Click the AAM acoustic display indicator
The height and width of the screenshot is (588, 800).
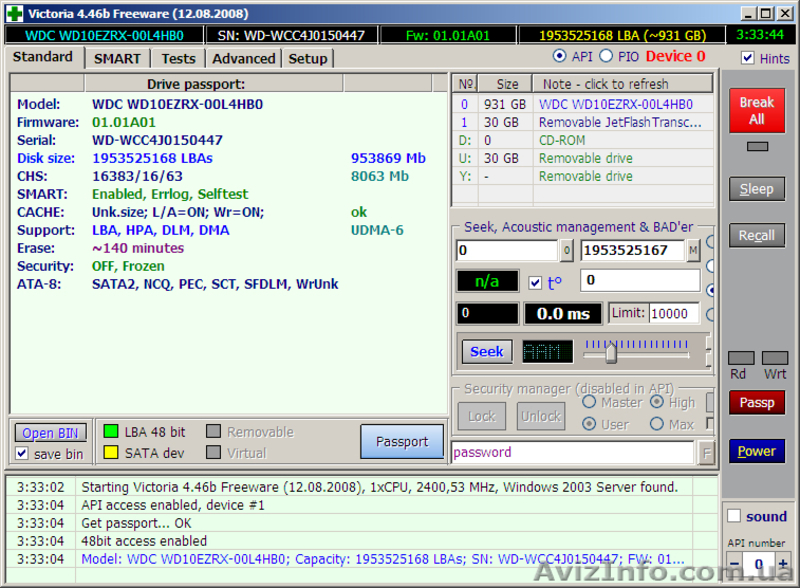click(x=547, y=351)
